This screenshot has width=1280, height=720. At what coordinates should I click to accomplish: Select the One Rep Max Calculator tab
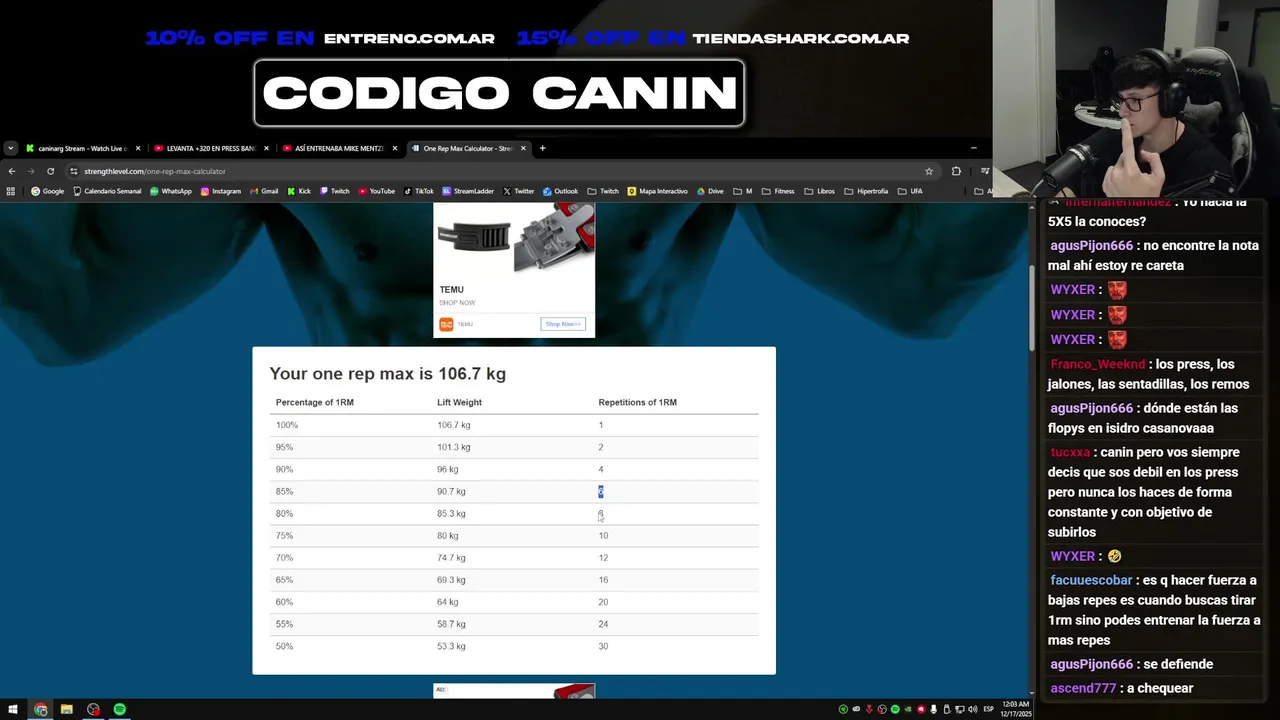point(466,148)
